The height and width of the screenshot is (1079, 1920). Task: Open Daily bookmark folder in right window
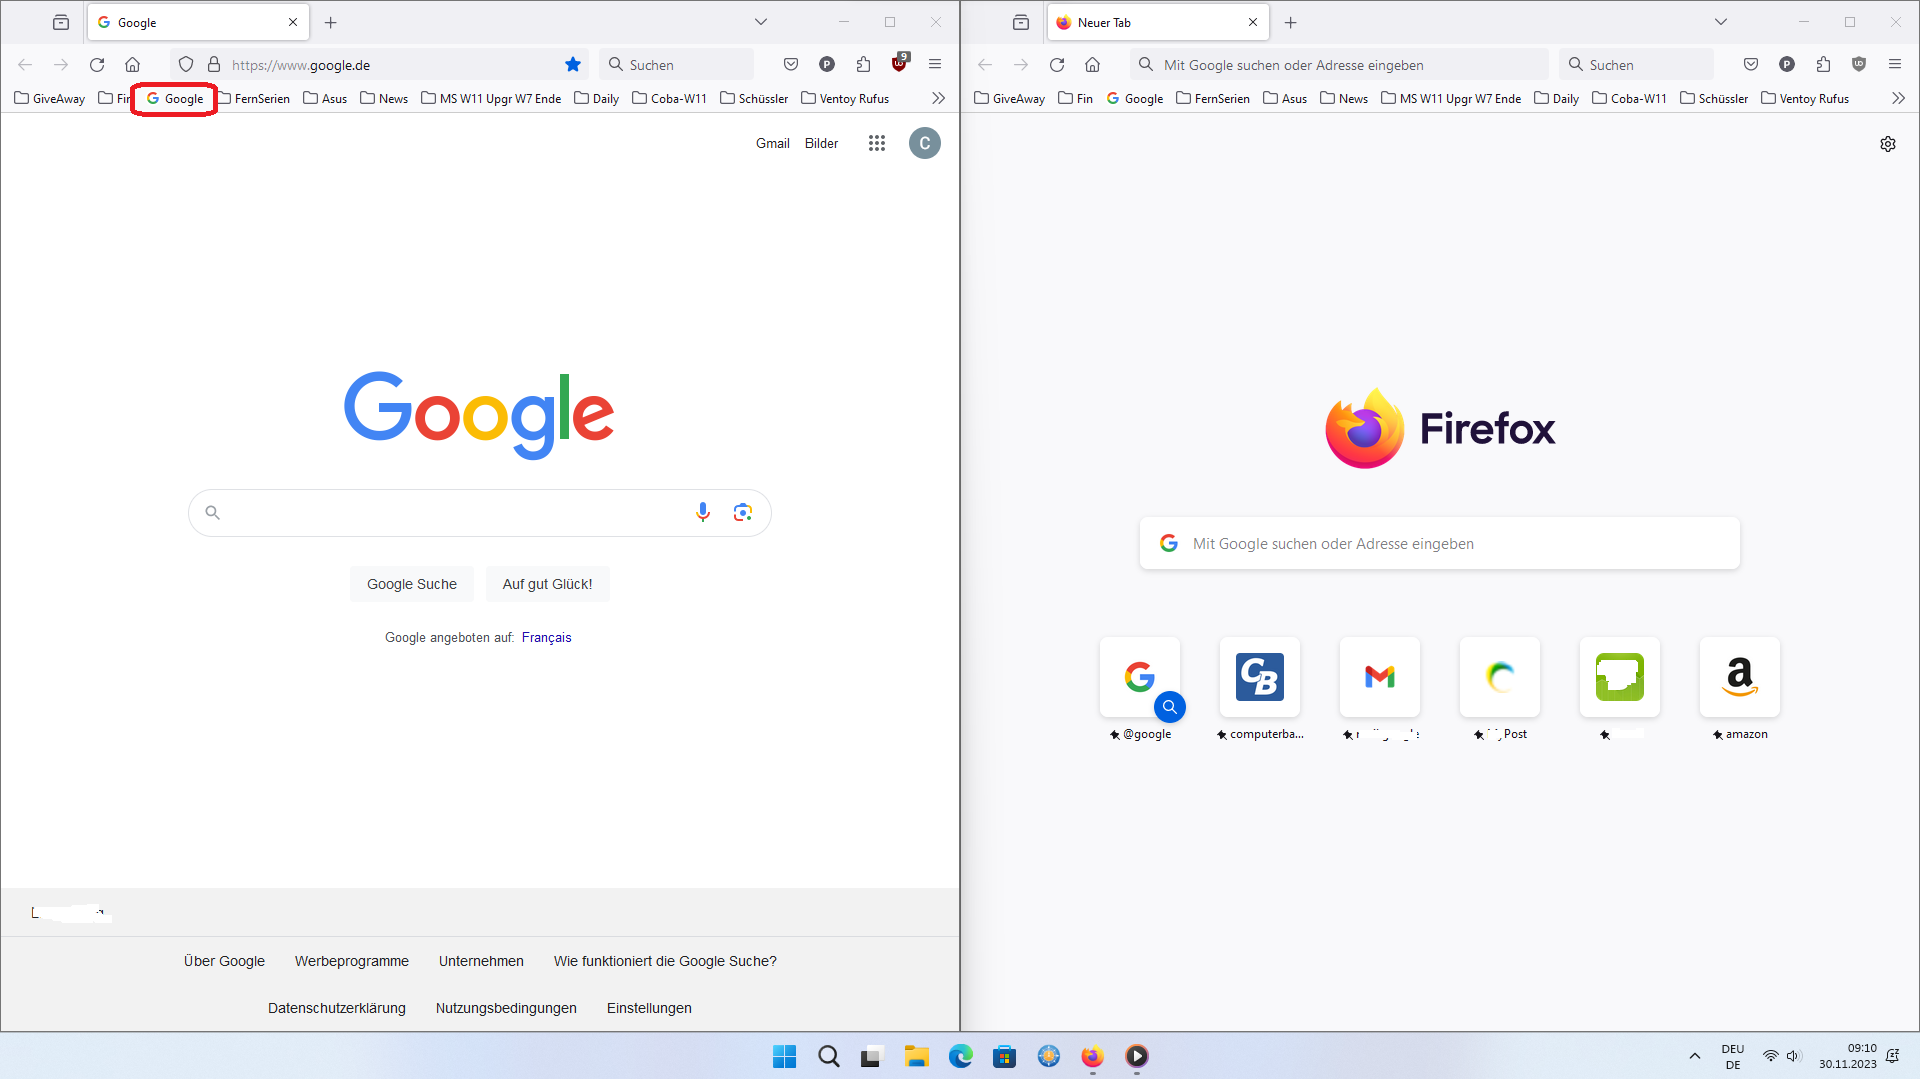pos(1557,98)
